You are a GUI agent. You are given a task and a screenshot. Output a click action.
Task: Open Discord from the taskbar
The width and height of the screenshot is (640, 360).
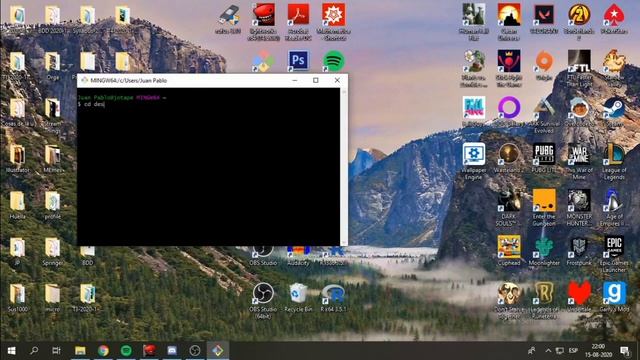(x=172, y=351)
